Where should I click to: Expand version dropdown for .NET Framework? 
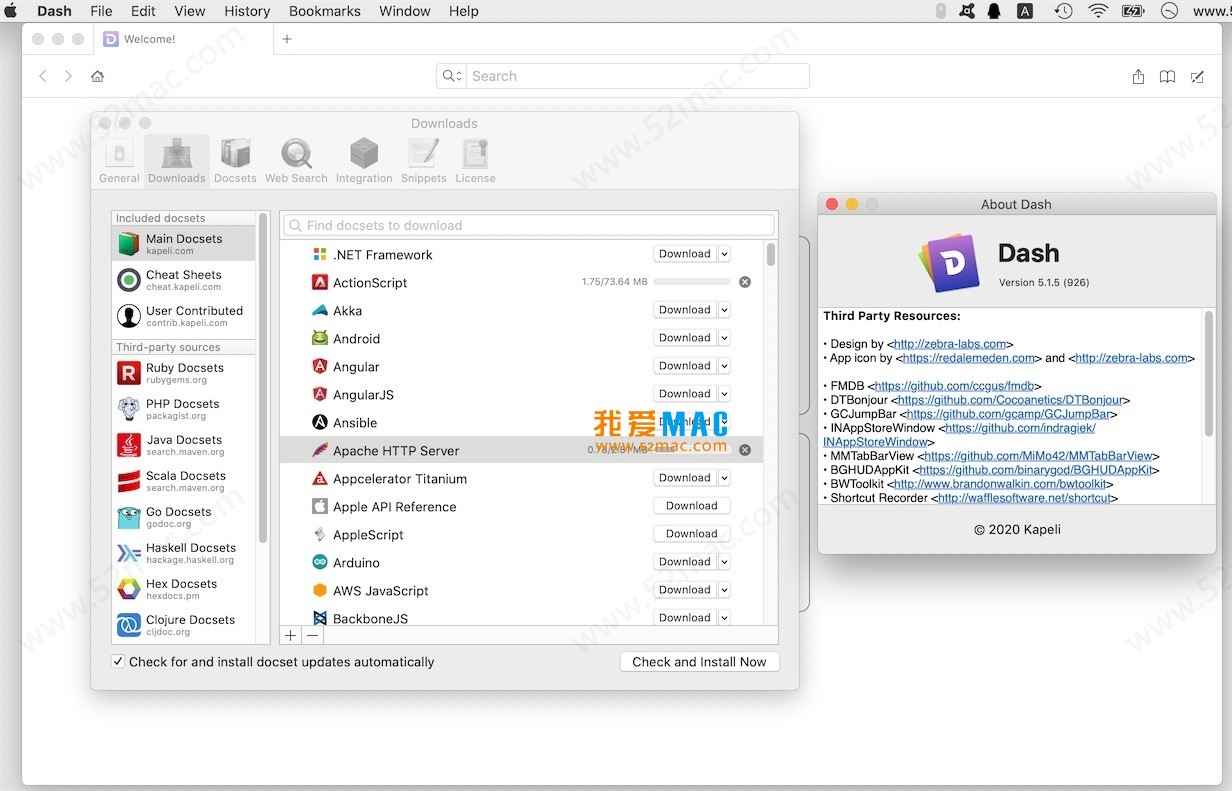pos(724,254)
